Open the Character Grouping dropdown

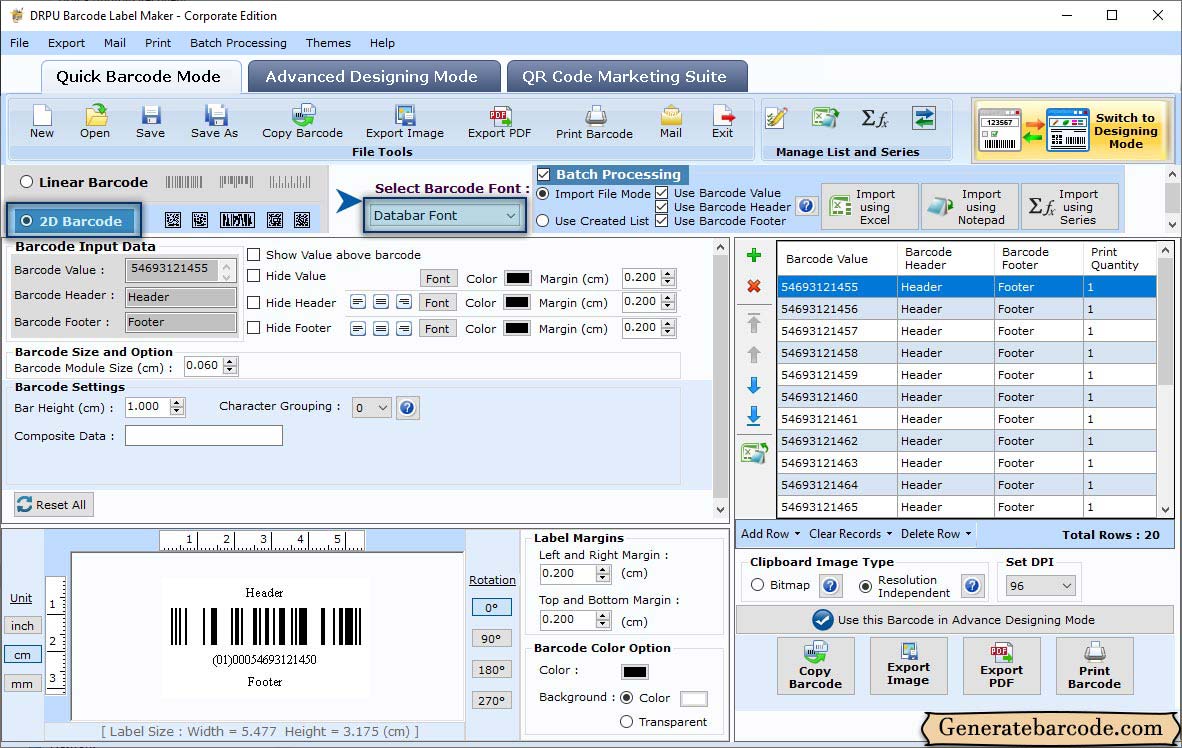372,408
